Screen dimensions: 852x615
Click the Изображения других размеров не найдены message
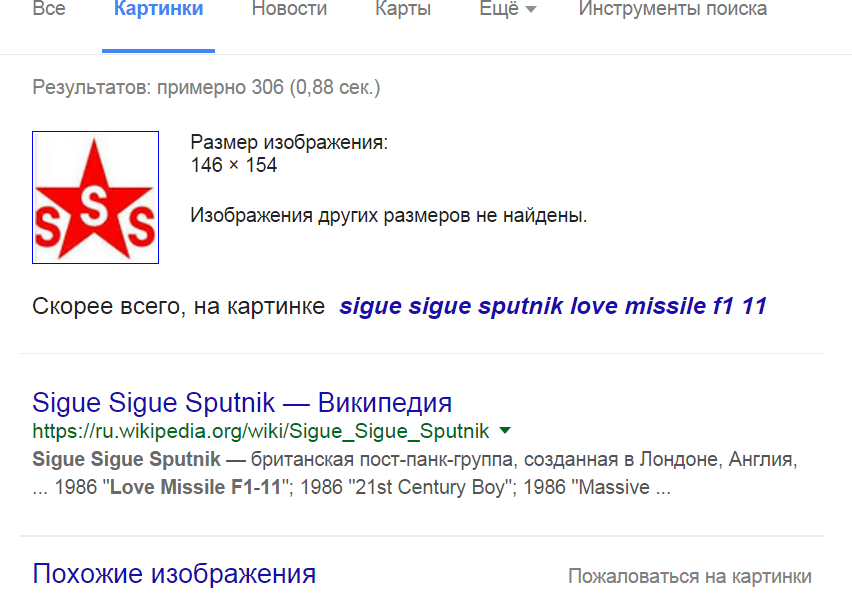point(389,216)
